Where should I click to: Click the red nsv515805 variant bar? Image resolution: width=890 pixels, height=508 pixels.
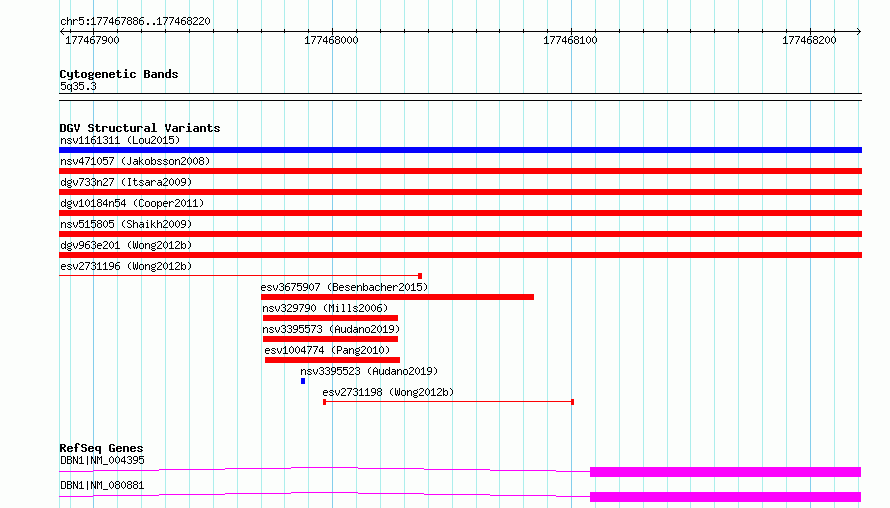460,234
